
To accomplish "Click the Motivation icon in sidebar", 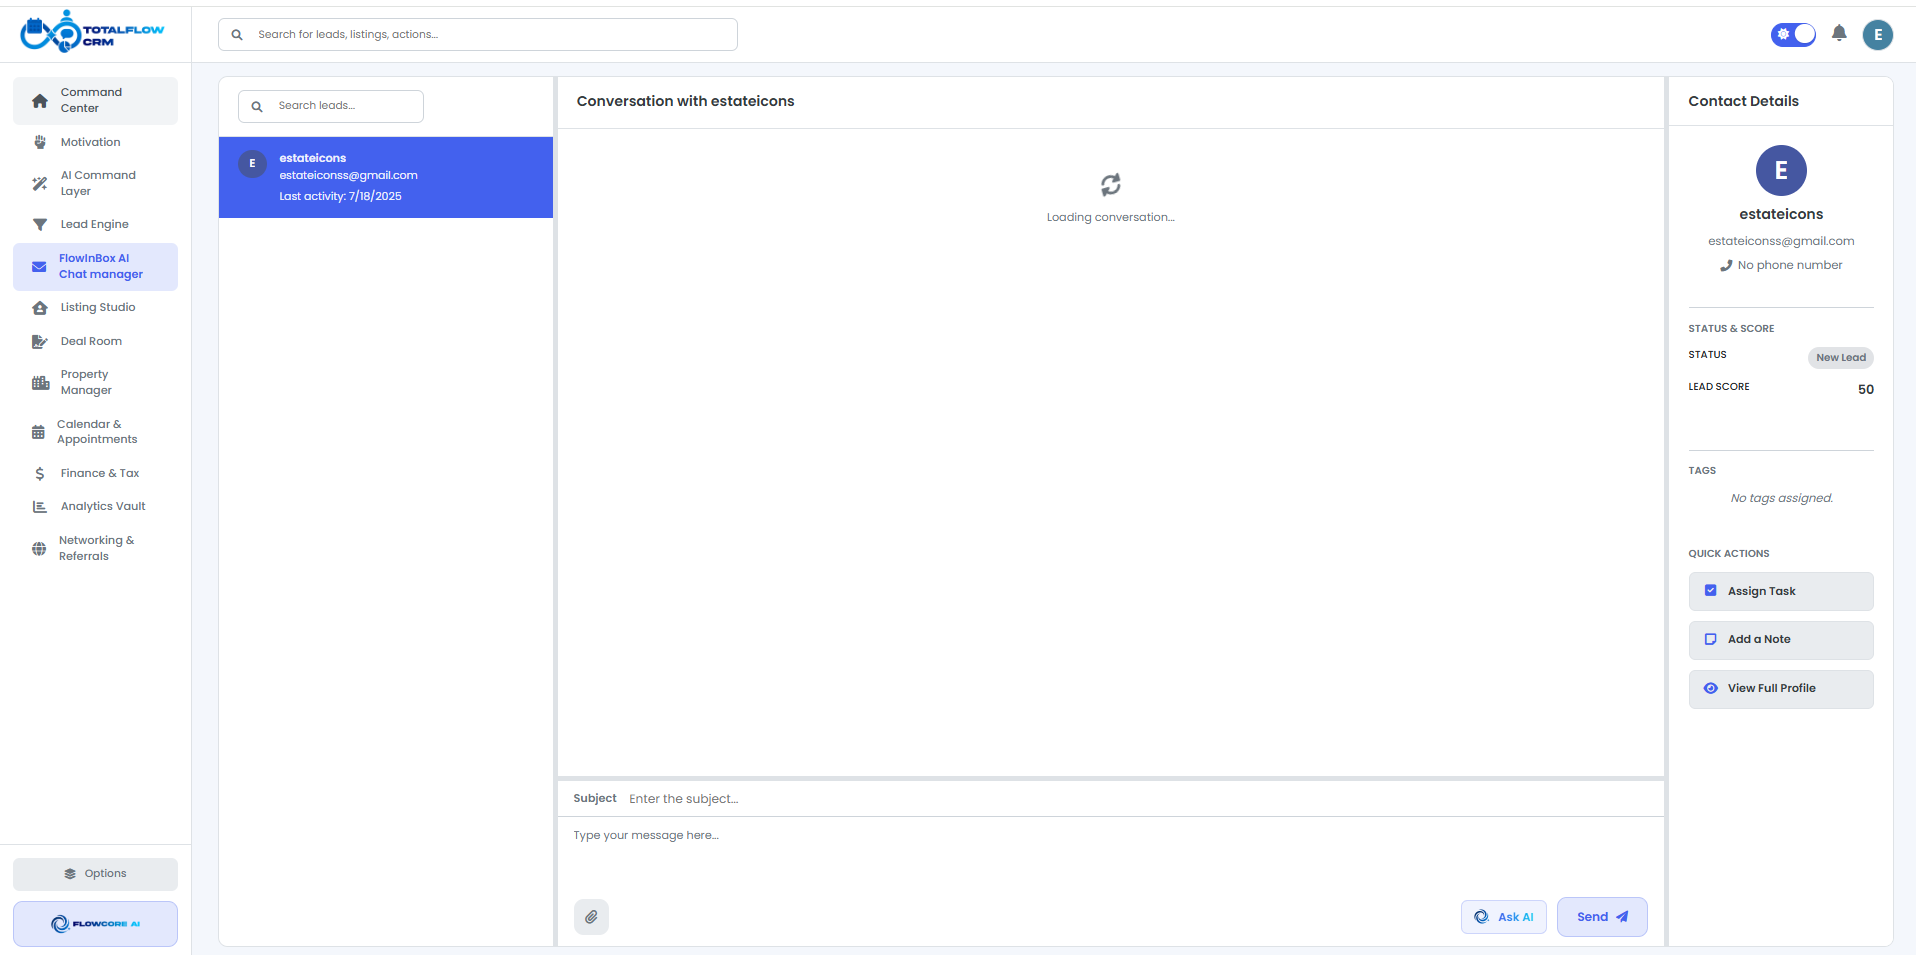I will pos(40,142).
